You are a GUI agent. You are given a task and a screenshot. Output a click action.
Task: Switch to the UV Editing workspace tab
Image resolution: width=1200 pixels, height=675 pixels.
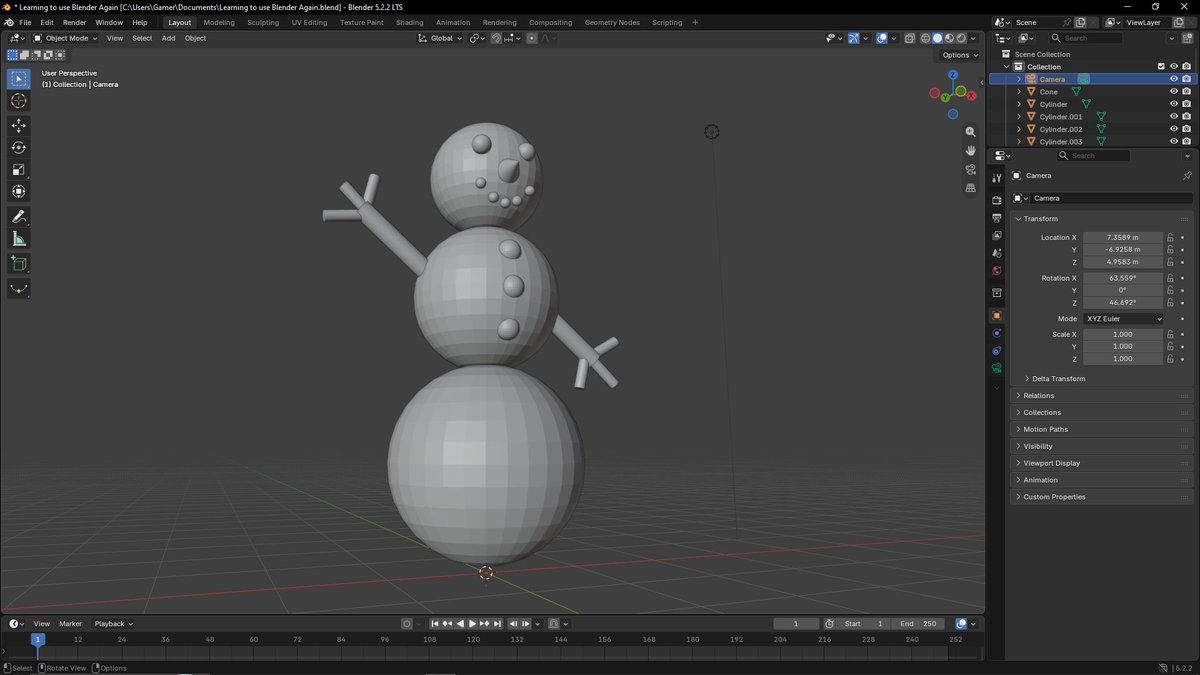click(309, 22)
